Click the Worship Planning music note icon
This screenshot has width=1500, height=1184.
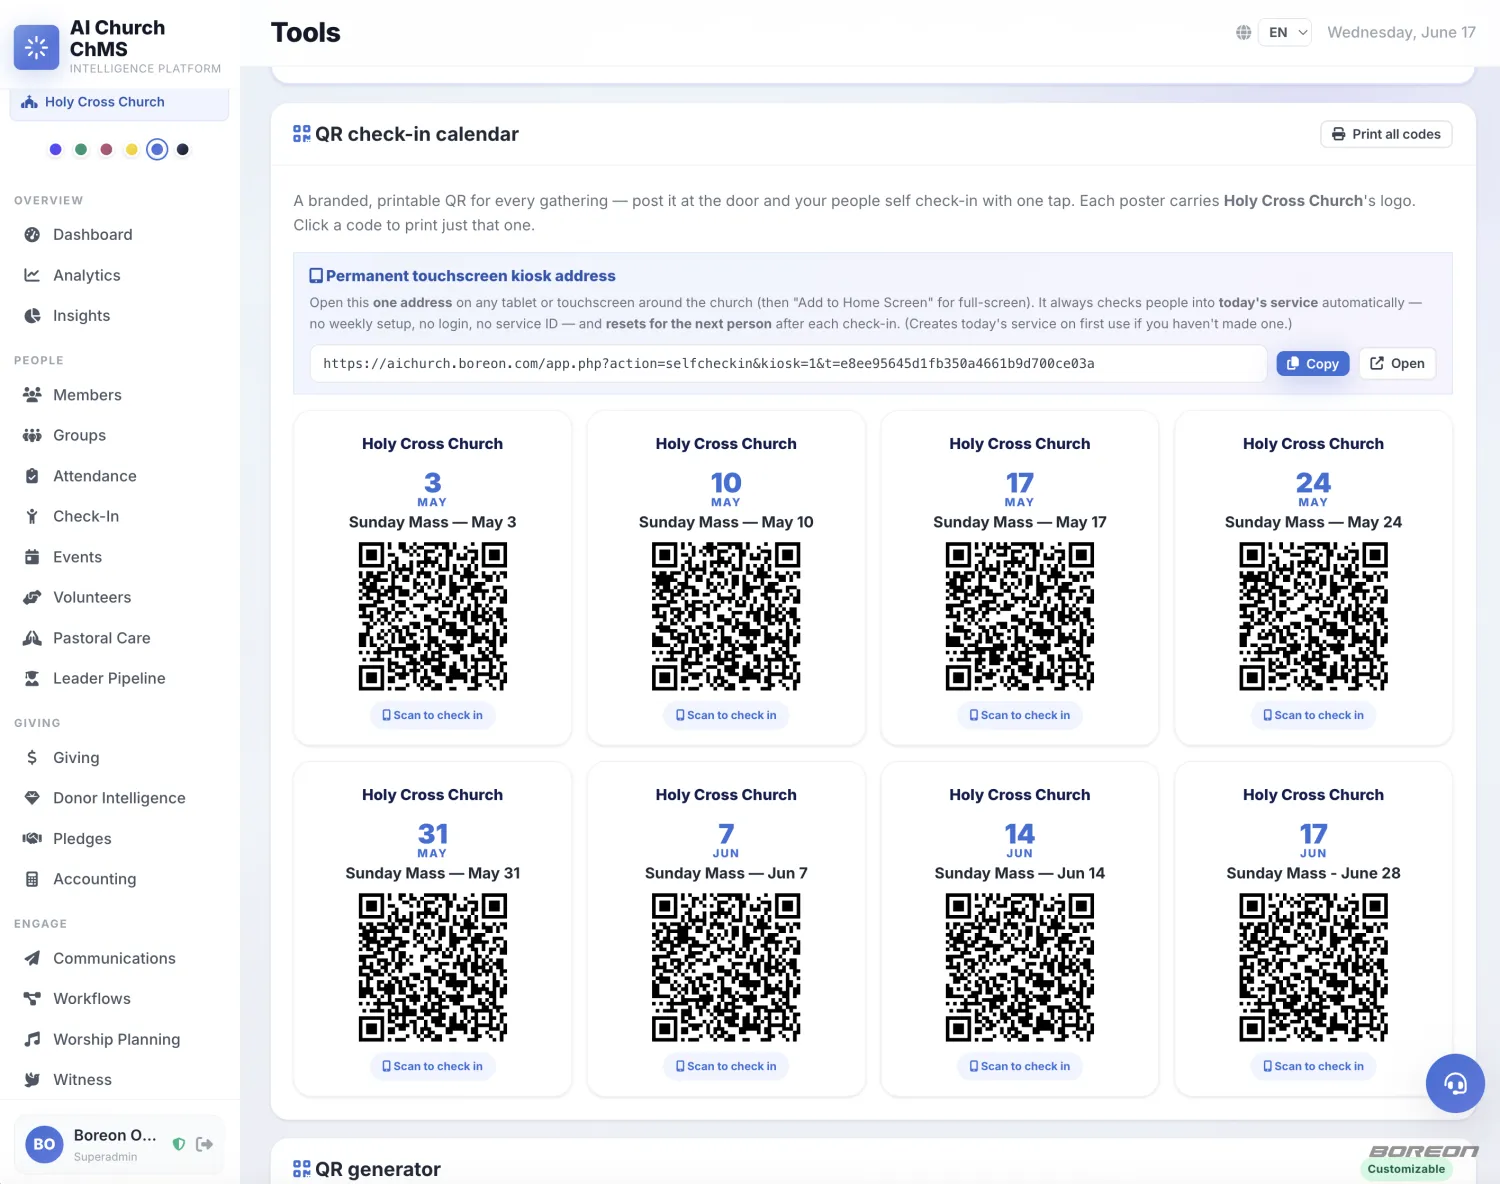point(32,1039)
